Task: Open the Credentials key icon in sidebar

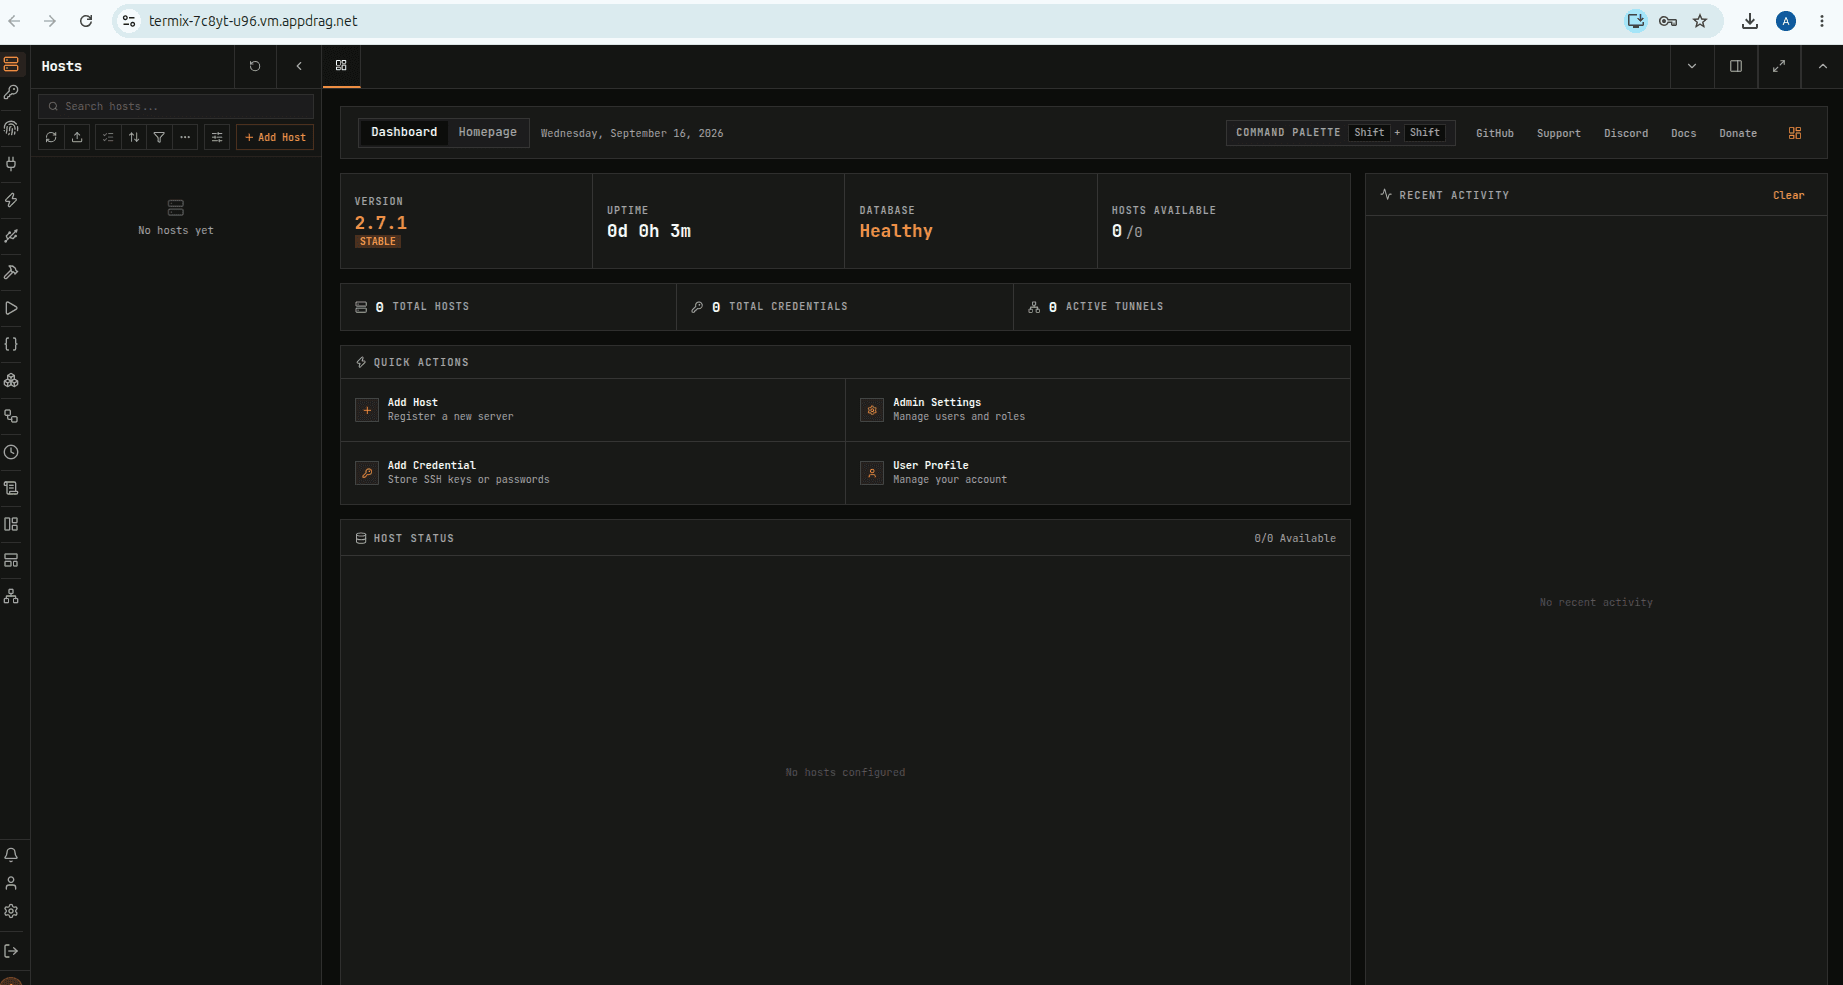Action: [11, 92]
